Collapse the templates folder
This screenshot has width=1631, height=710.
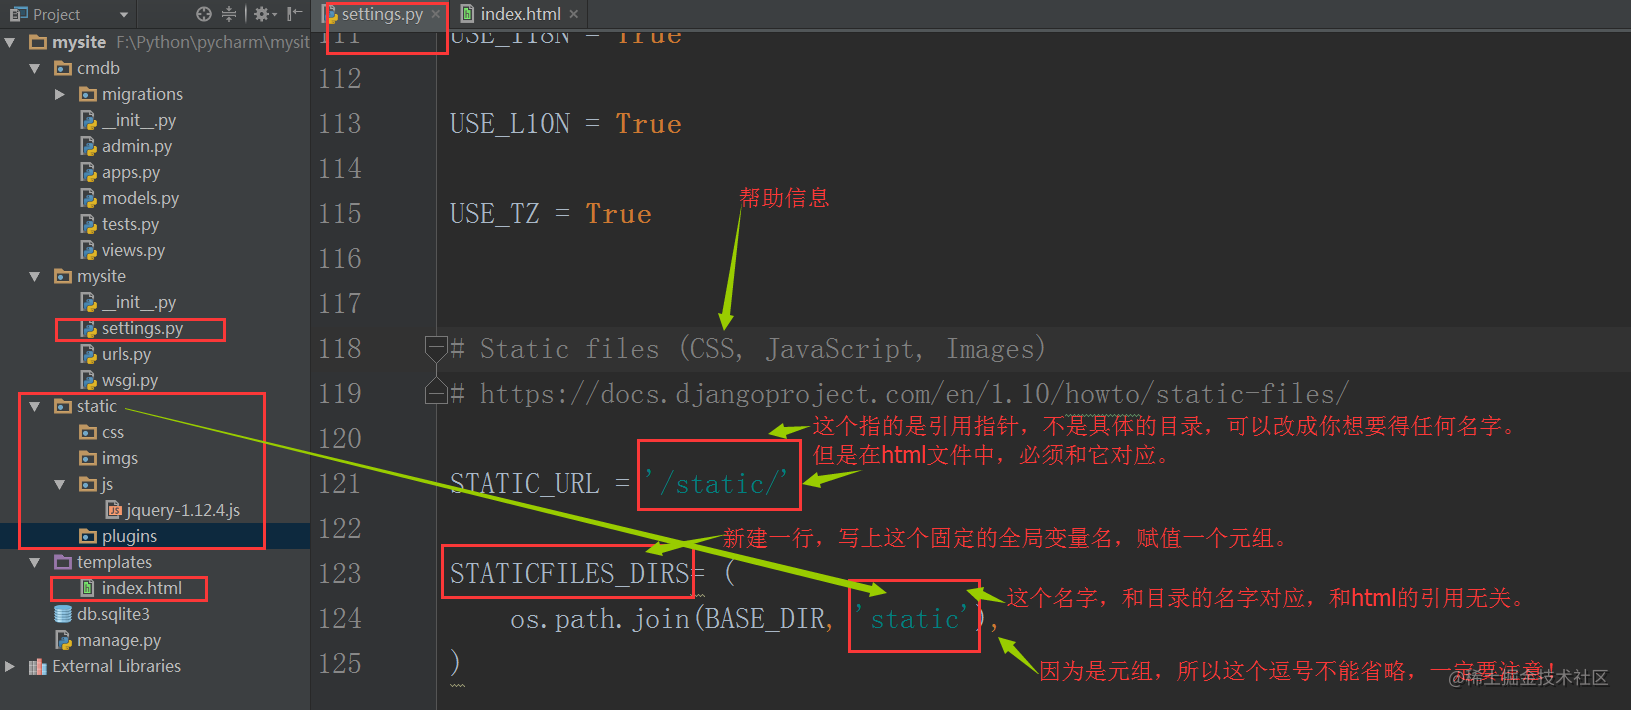tap(35, 562)
